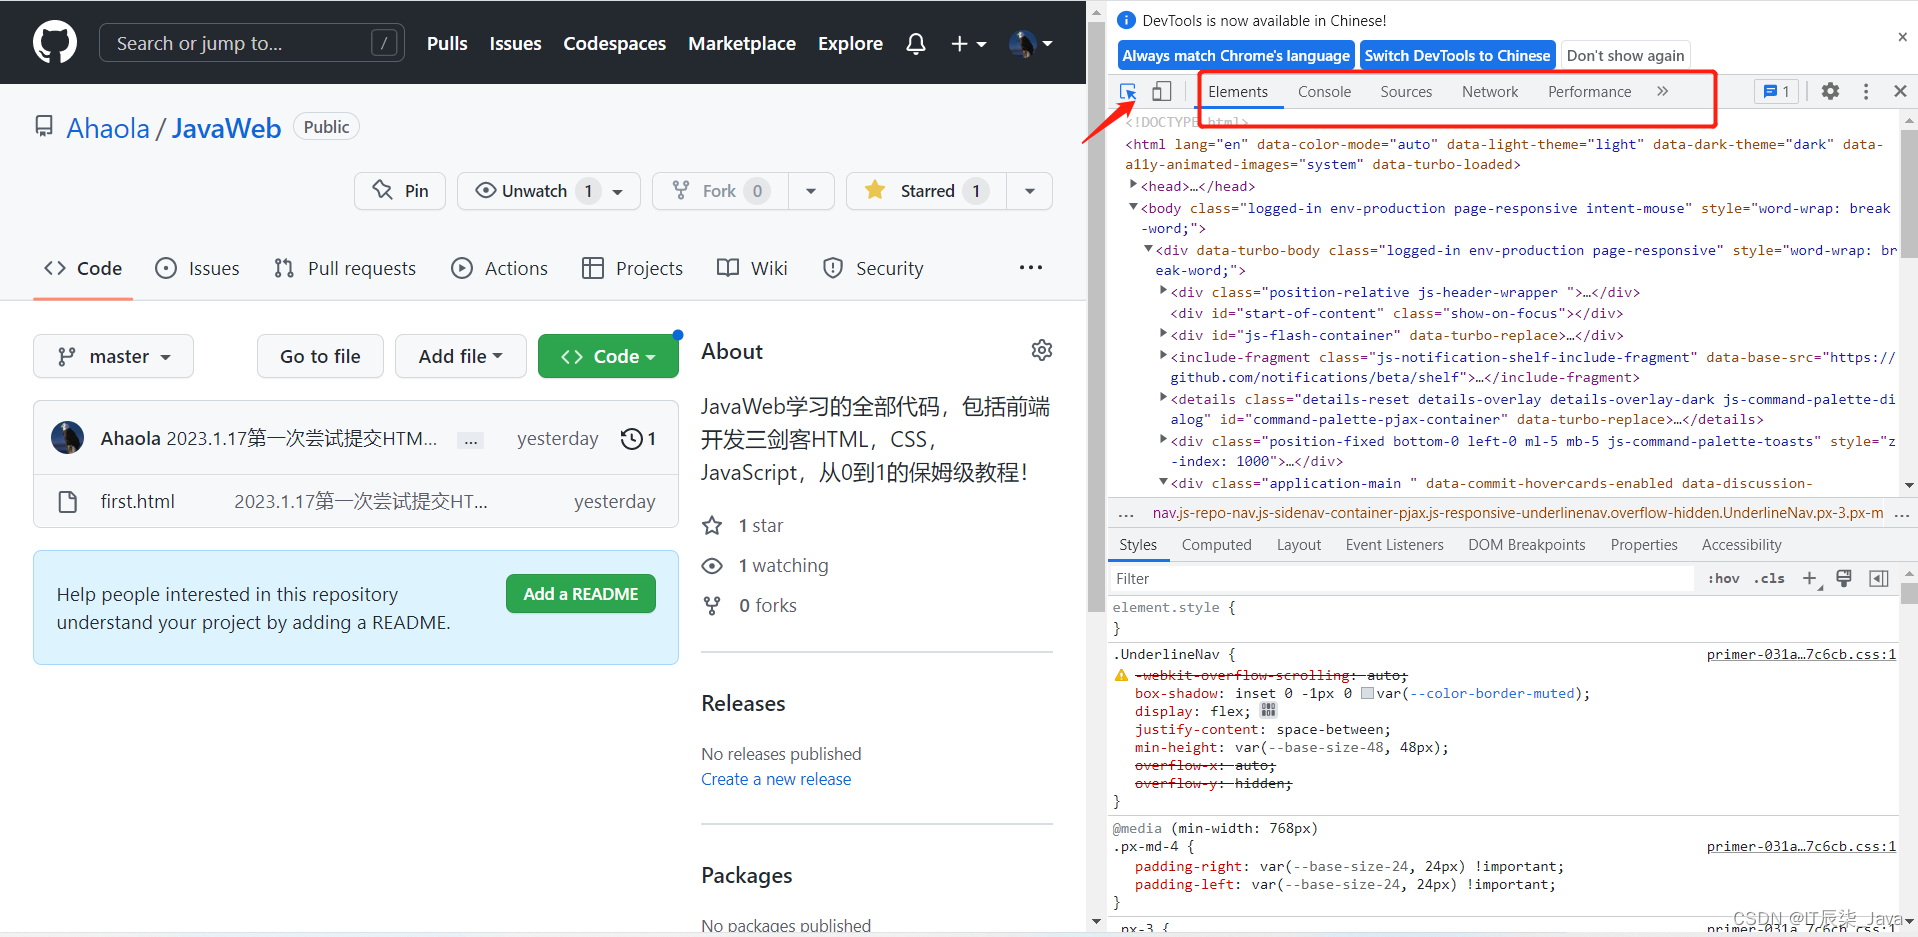Open the Add file dropdown

coord(460,356)
